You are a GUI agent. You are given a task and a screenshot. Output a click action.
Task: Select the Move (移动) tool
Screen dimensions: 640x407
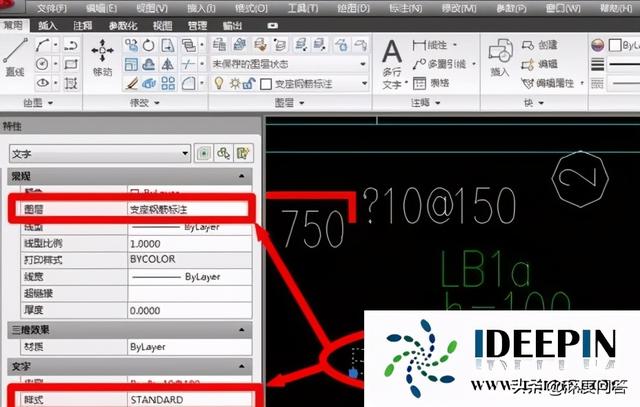(x=102, y=55)
